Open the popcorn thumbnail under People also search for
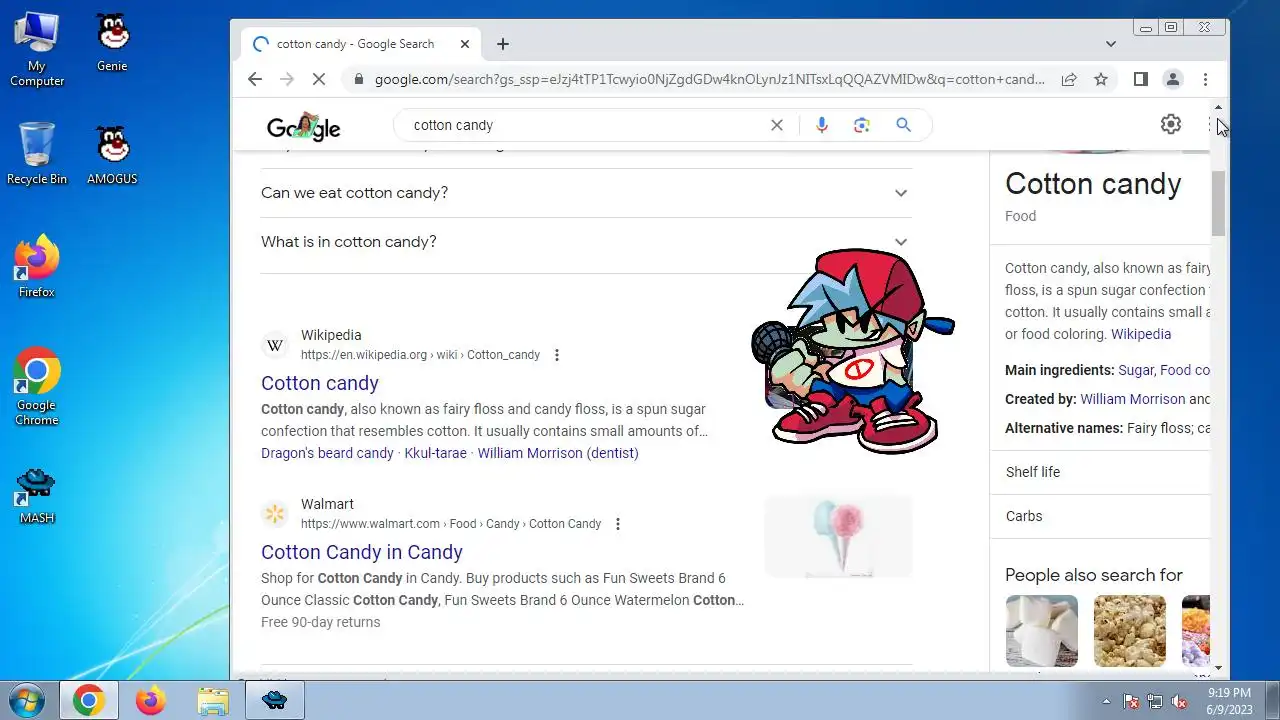This screenshot has width=1280, height=720. point(1130,631)
